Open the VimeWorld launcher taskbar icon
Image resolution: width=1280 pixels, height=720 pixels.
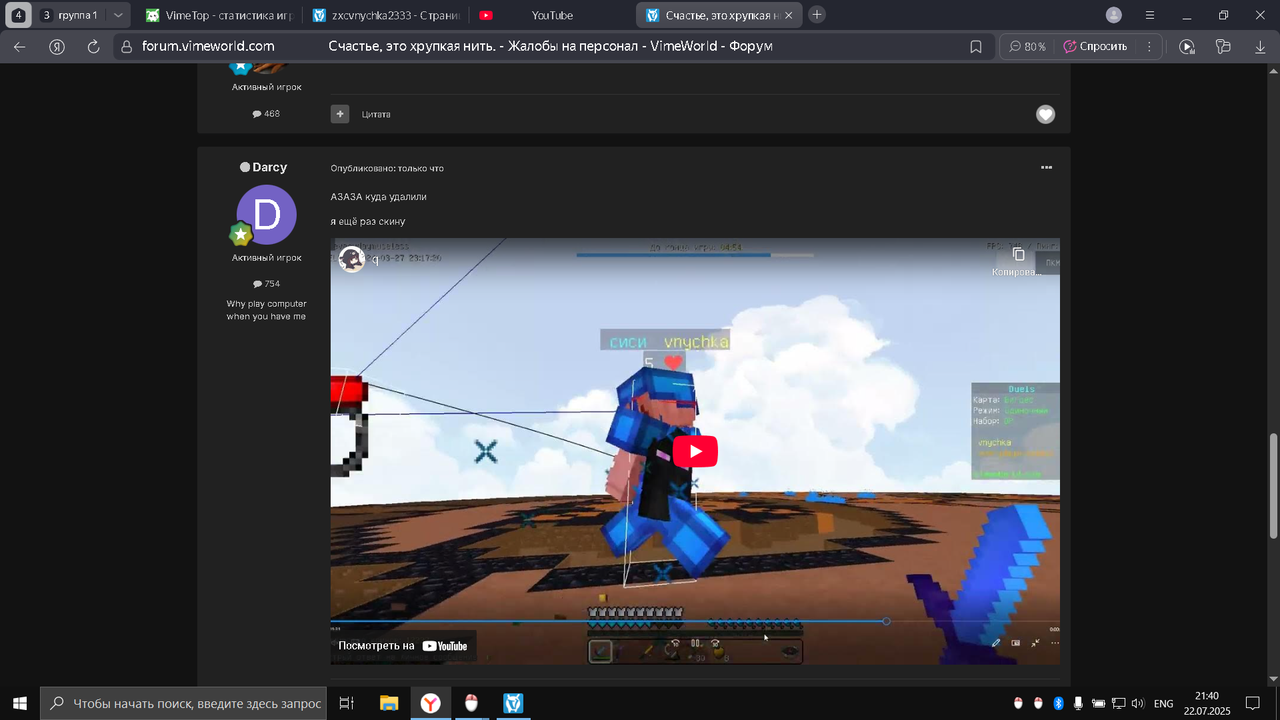pos(513,703)
